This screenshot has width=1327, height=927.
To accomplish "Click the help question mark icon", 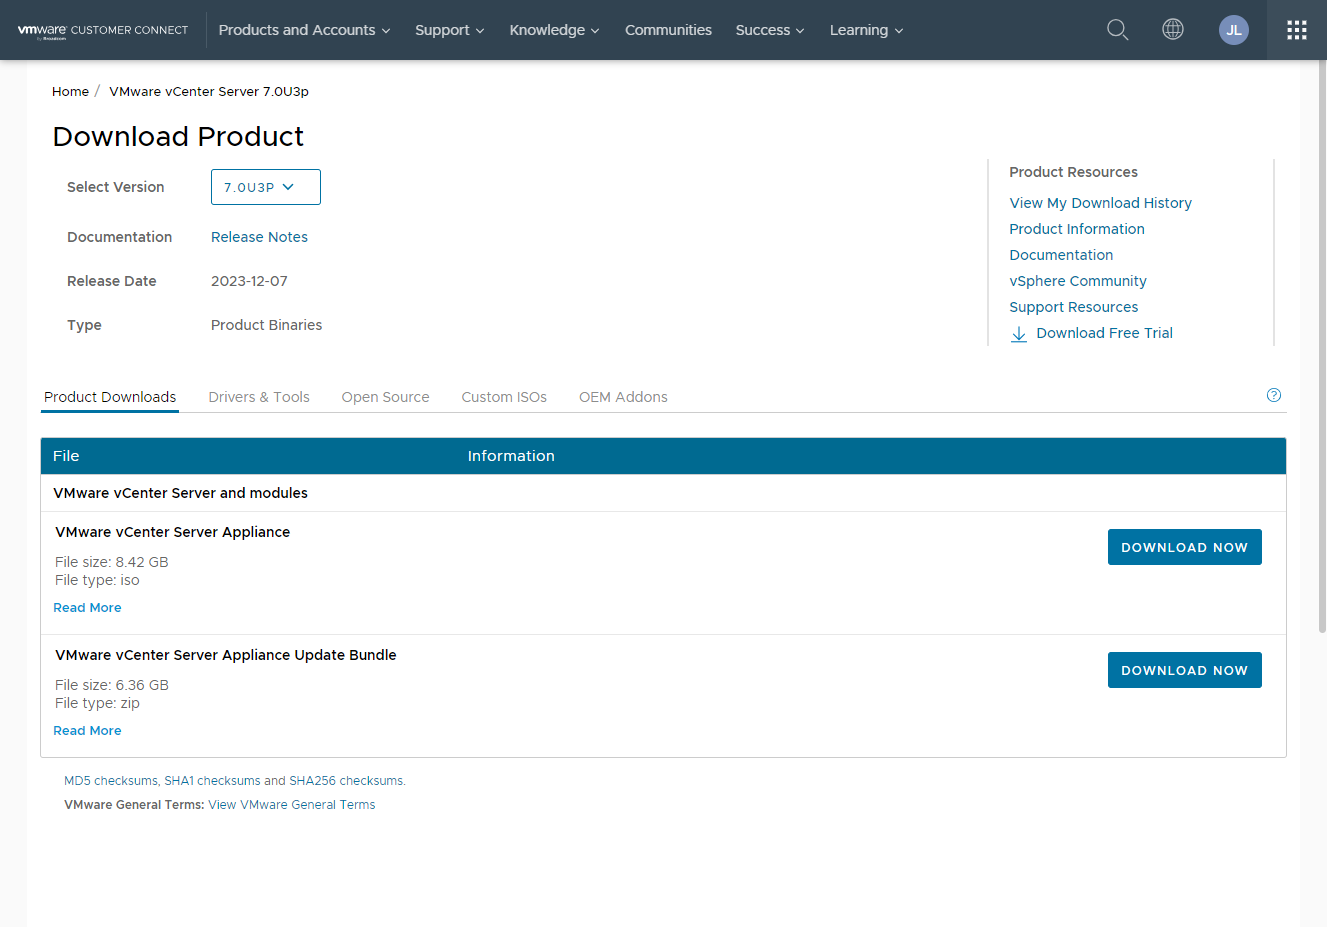I will tap(1274, 395).
